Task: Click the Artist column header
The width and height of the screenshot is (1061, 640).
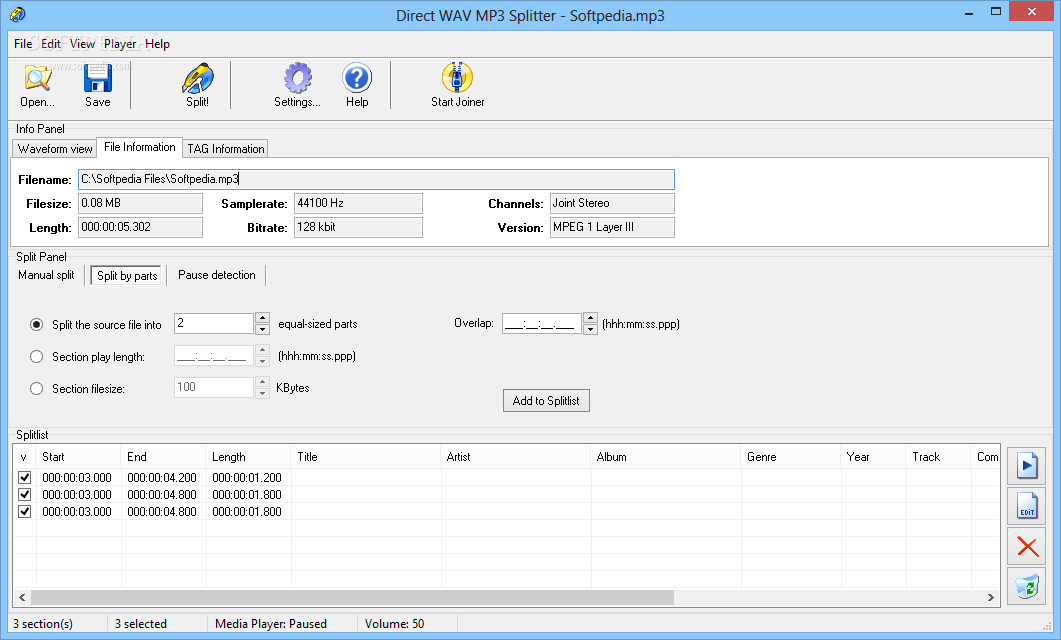Action: (x=516, y=457)
